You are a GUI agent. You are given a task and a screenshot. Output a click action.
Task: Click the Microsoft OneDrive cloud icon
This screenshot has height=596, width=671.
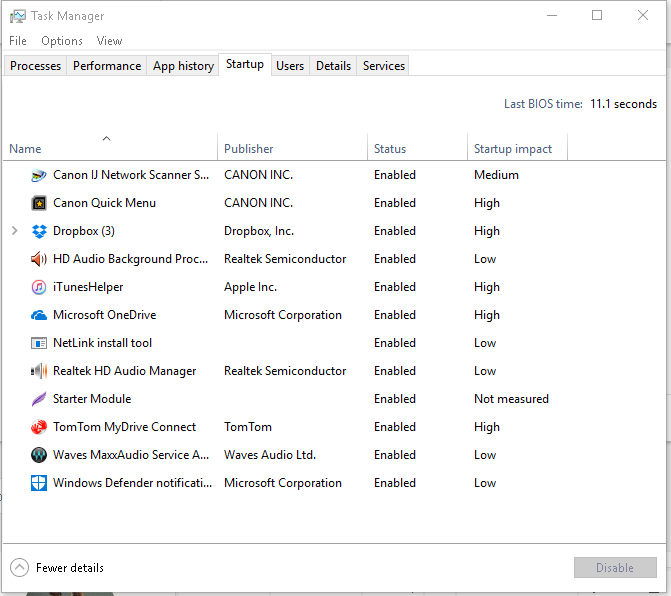tap(39, 315)
